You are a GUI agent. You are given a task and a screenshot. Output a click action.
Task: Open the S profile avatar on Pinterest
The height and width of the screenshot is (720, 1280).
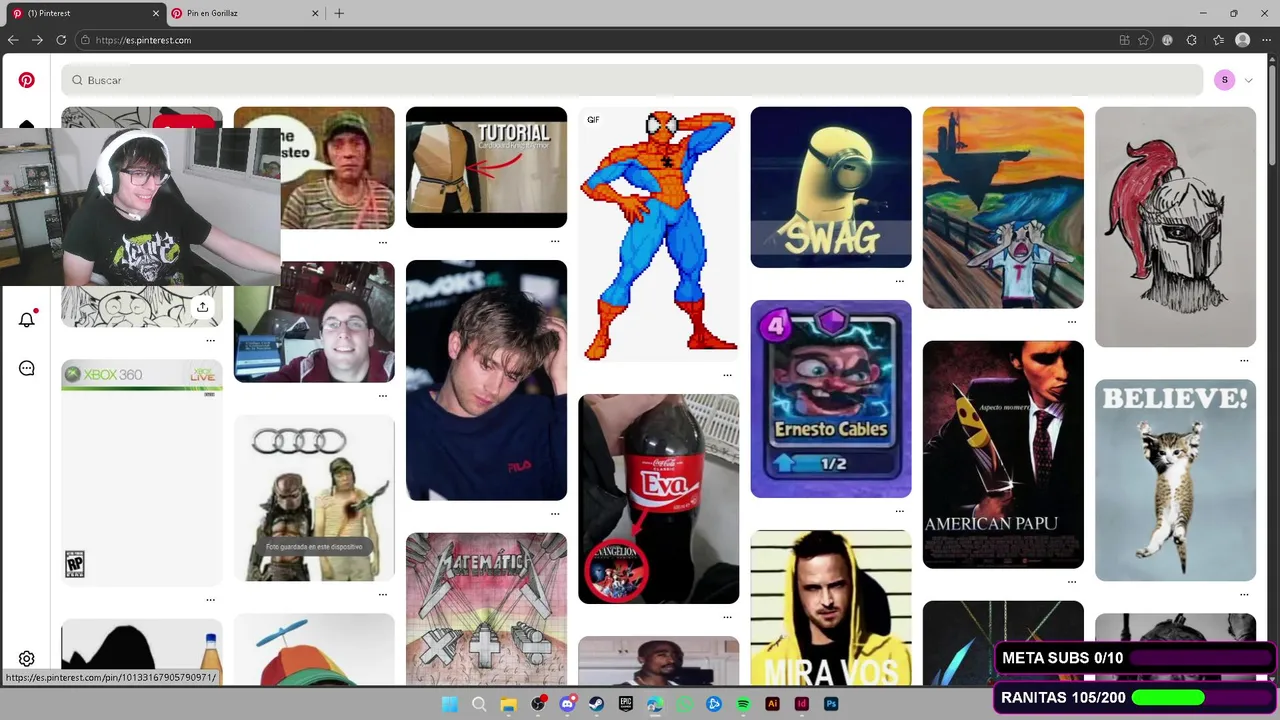tap(1224, 80)
